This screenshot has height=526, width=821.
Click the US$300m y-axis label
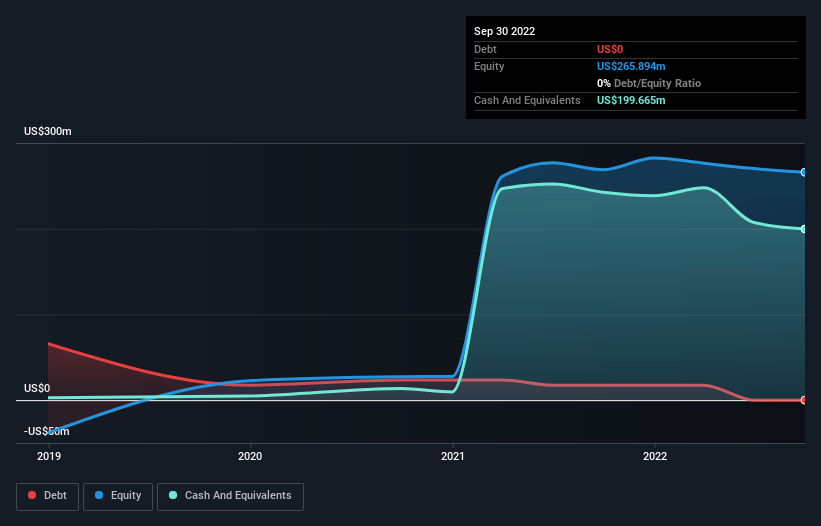(48, 131)
